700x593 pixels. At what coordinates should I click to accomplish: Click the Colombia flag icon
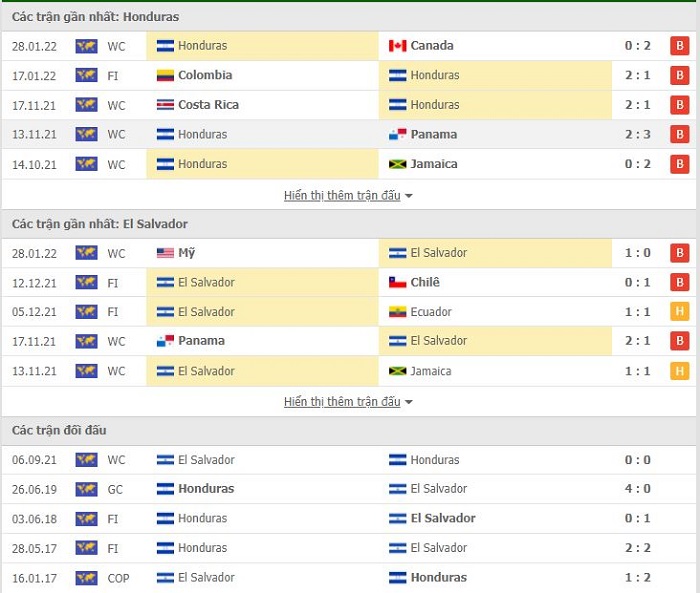click(165, 75)
